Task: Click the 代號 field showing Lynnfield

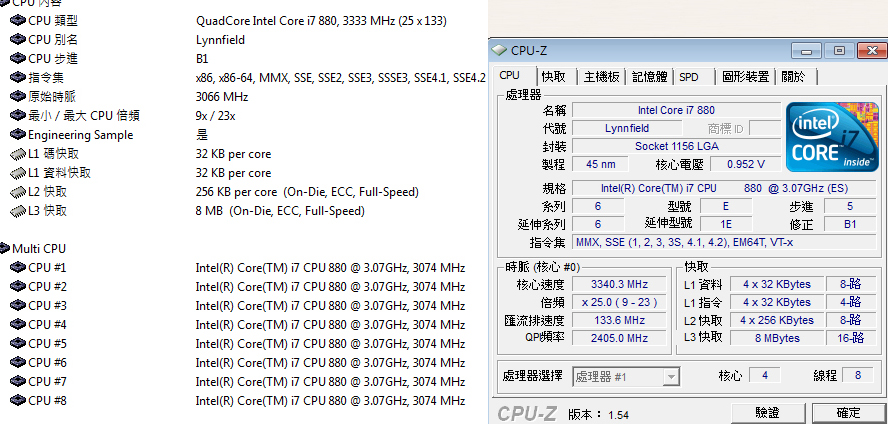Action: coord(627,129)
